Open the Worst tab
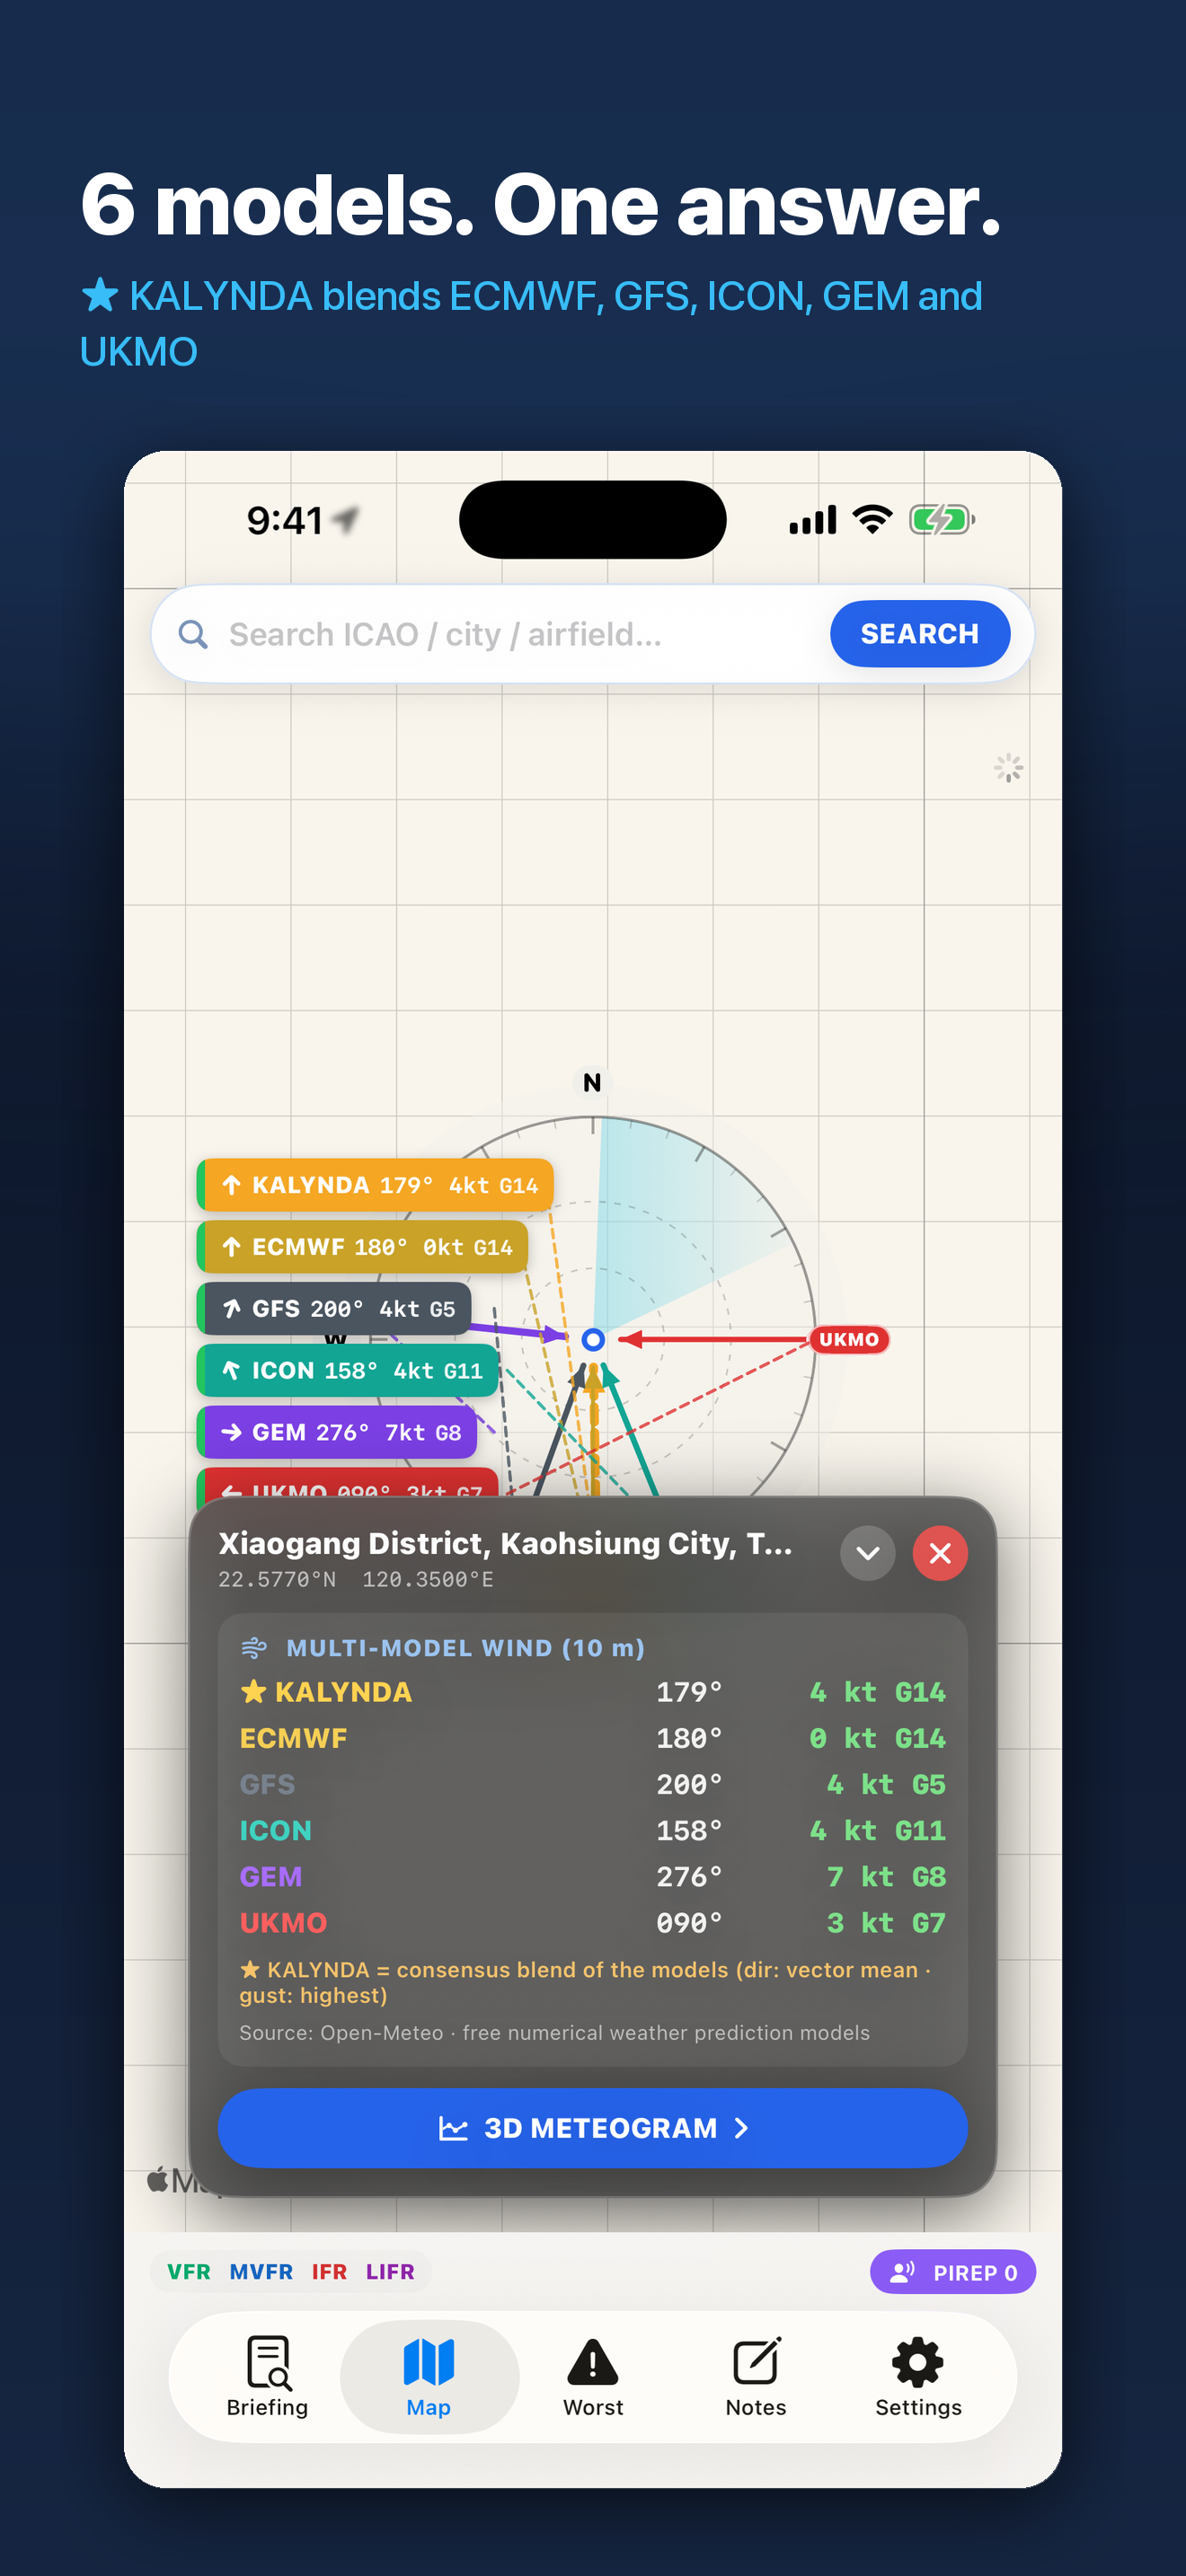 pyautogui.click(x=593, y=2377)
